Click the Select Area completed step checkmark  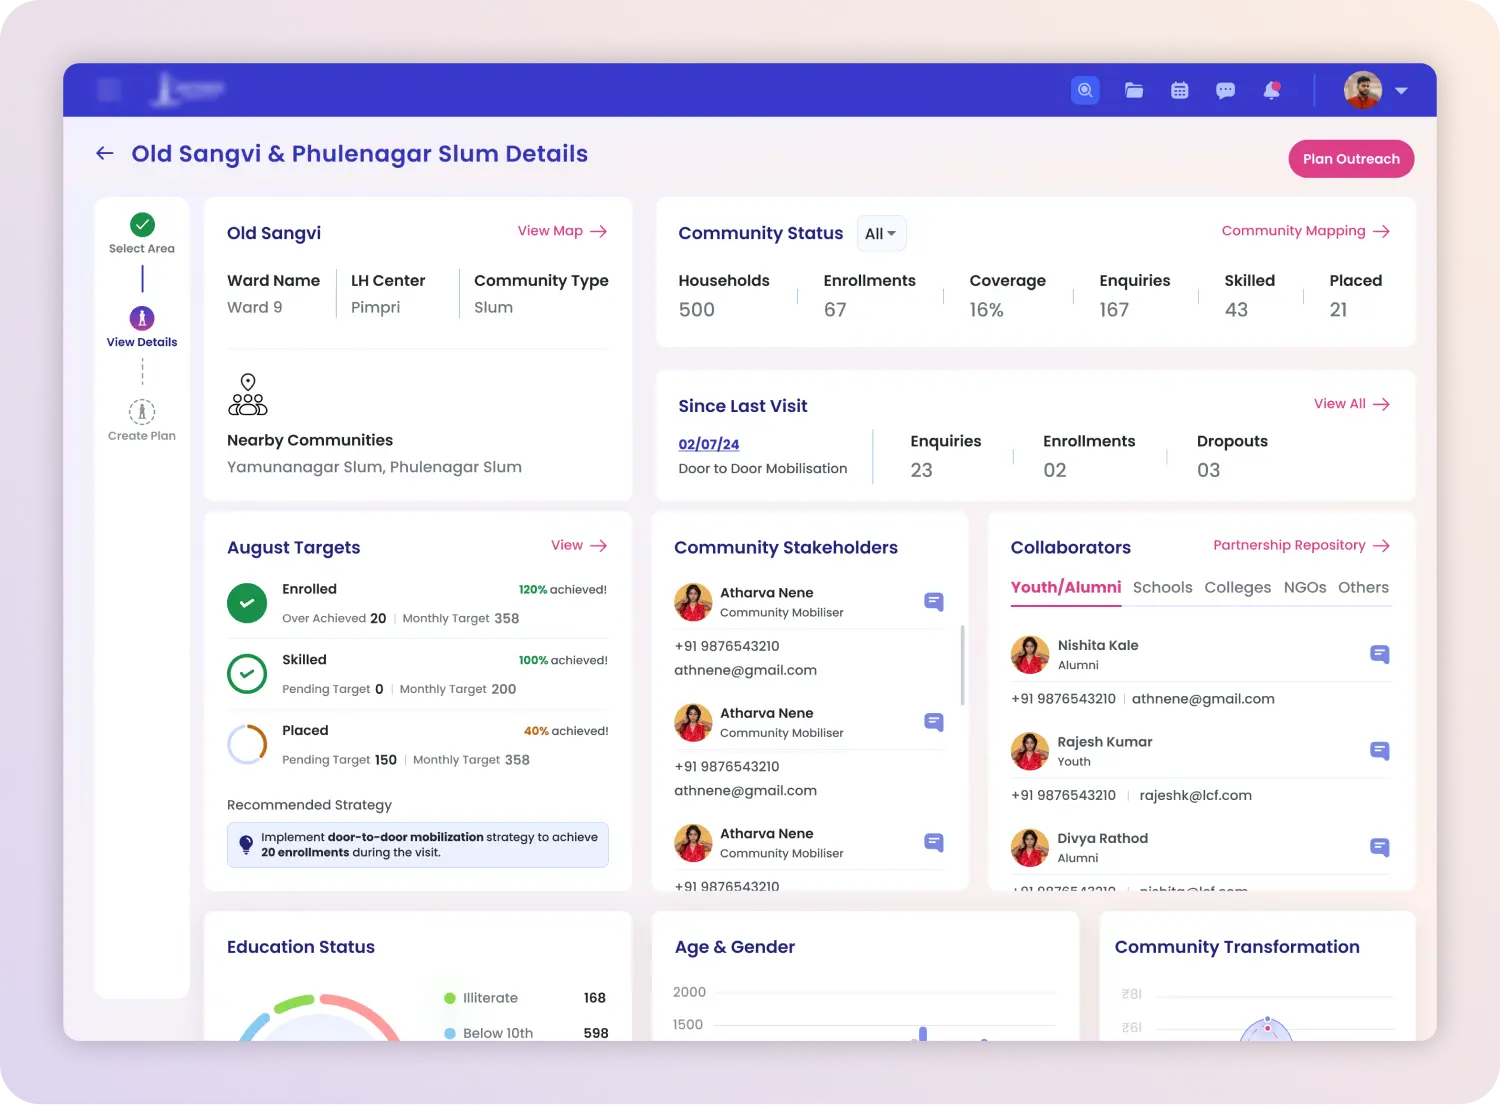(x=142, y=225)
